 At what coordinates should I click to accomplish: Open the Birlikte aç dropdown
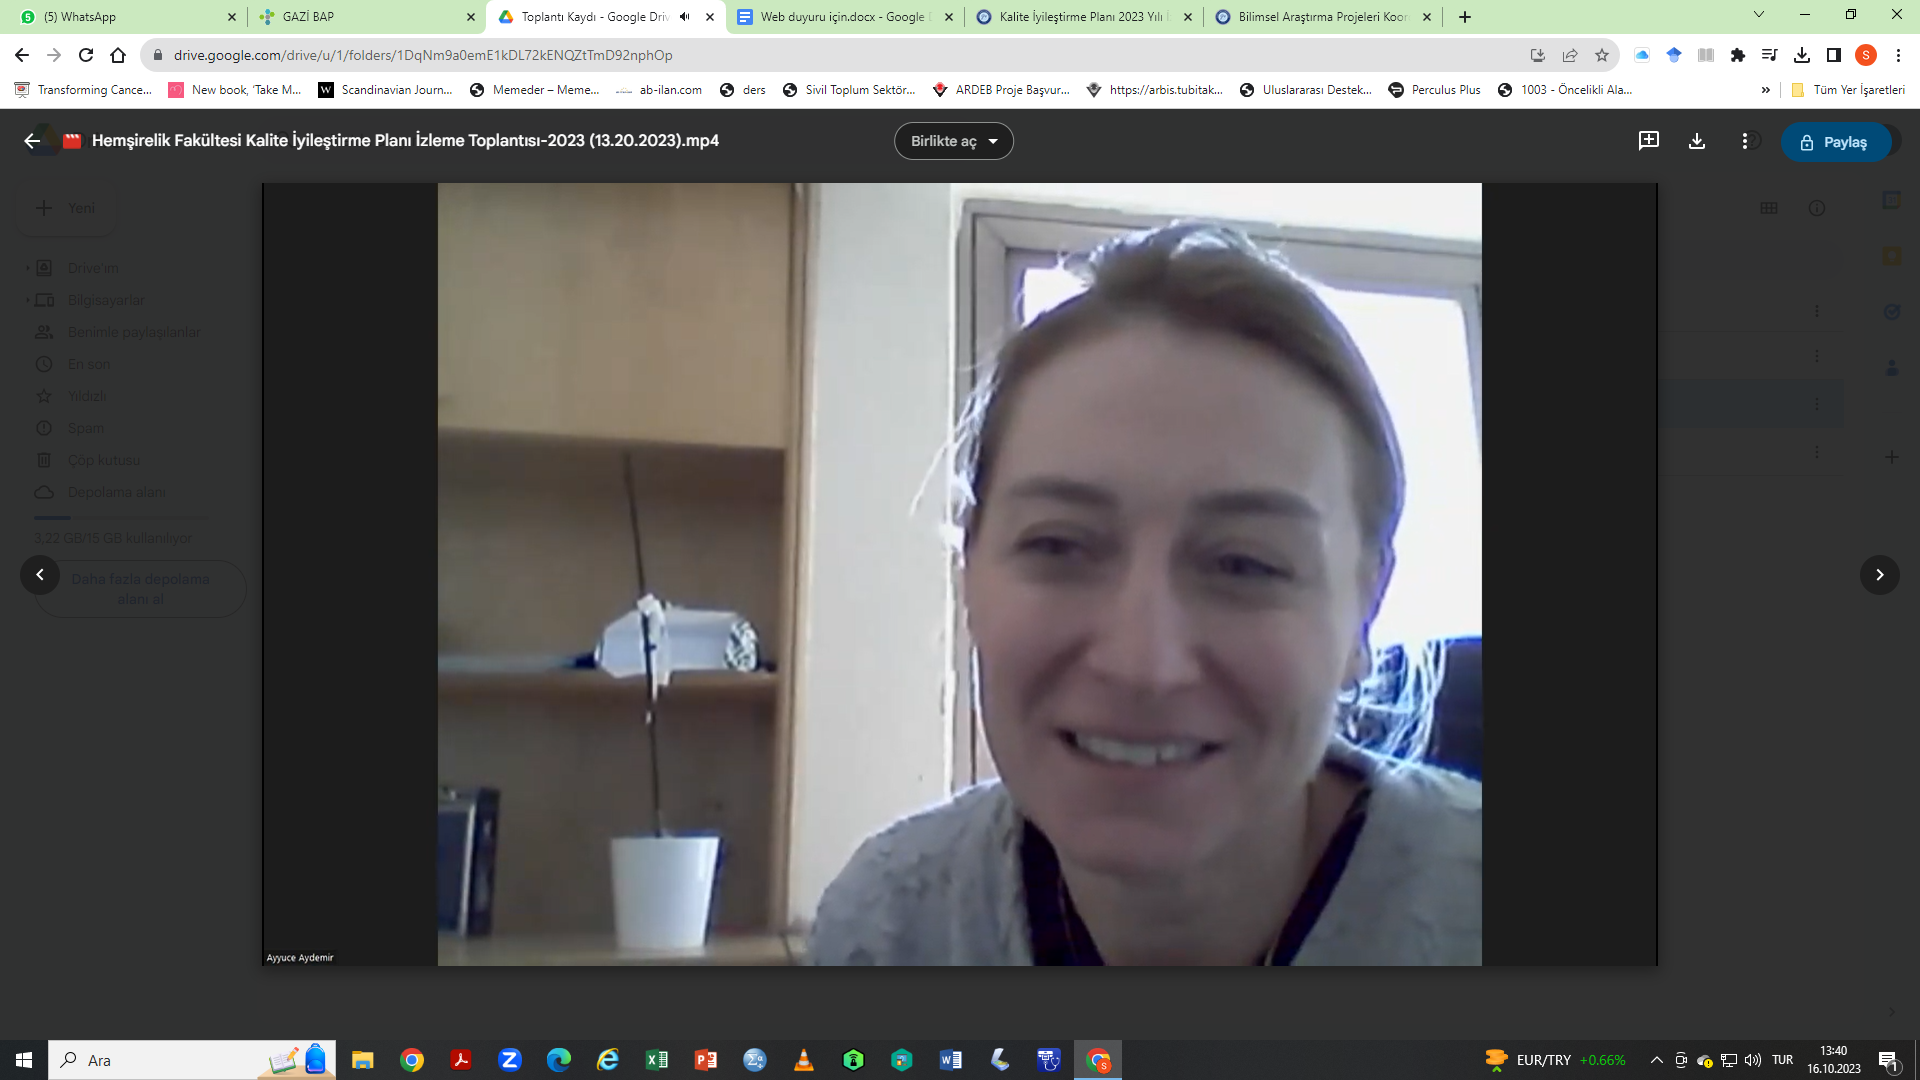tap(954, 141)
